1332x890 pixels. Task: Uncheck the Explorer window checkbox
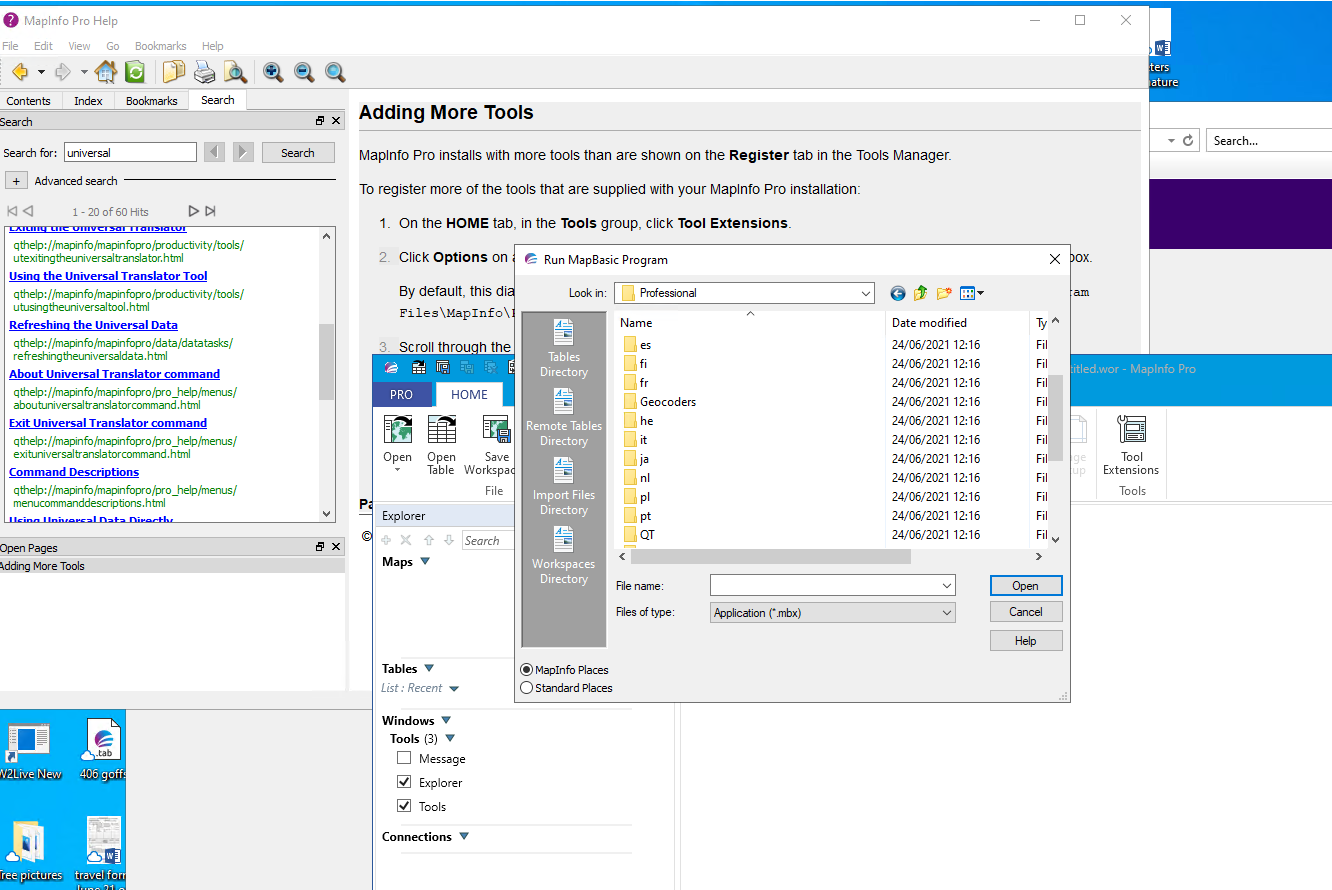[x=404, y=783]
